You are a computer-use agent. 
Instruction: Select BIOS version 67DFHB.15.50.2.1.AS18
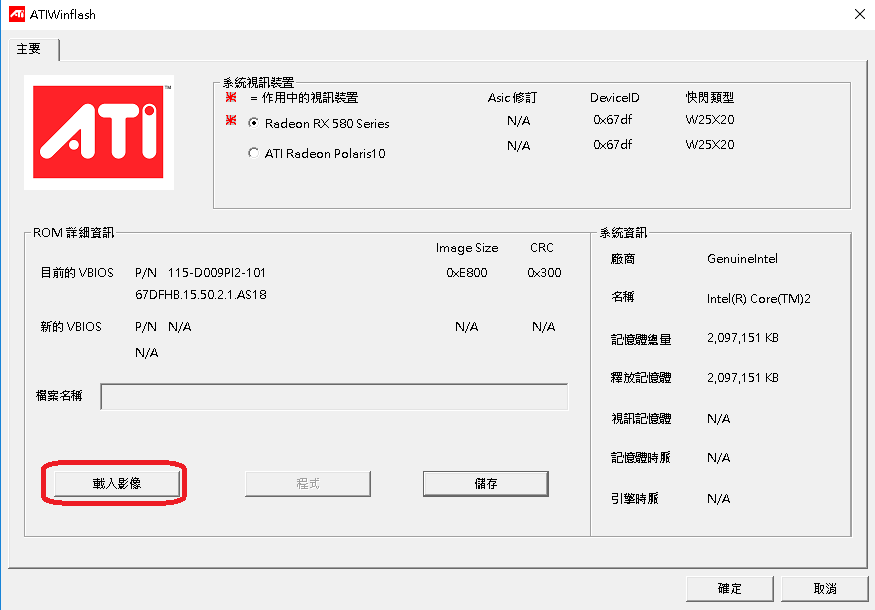201,295
